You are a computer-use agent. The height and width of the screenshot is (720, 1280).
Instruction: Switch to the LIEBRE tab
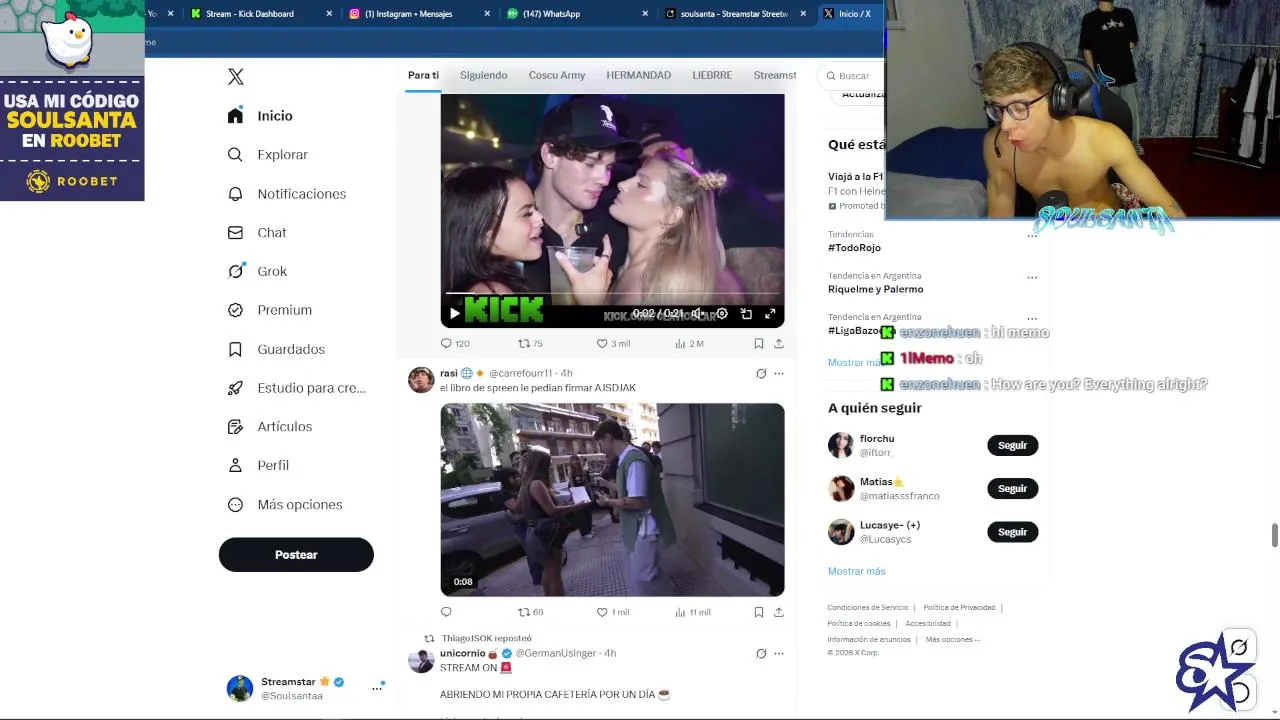point(712,75)
